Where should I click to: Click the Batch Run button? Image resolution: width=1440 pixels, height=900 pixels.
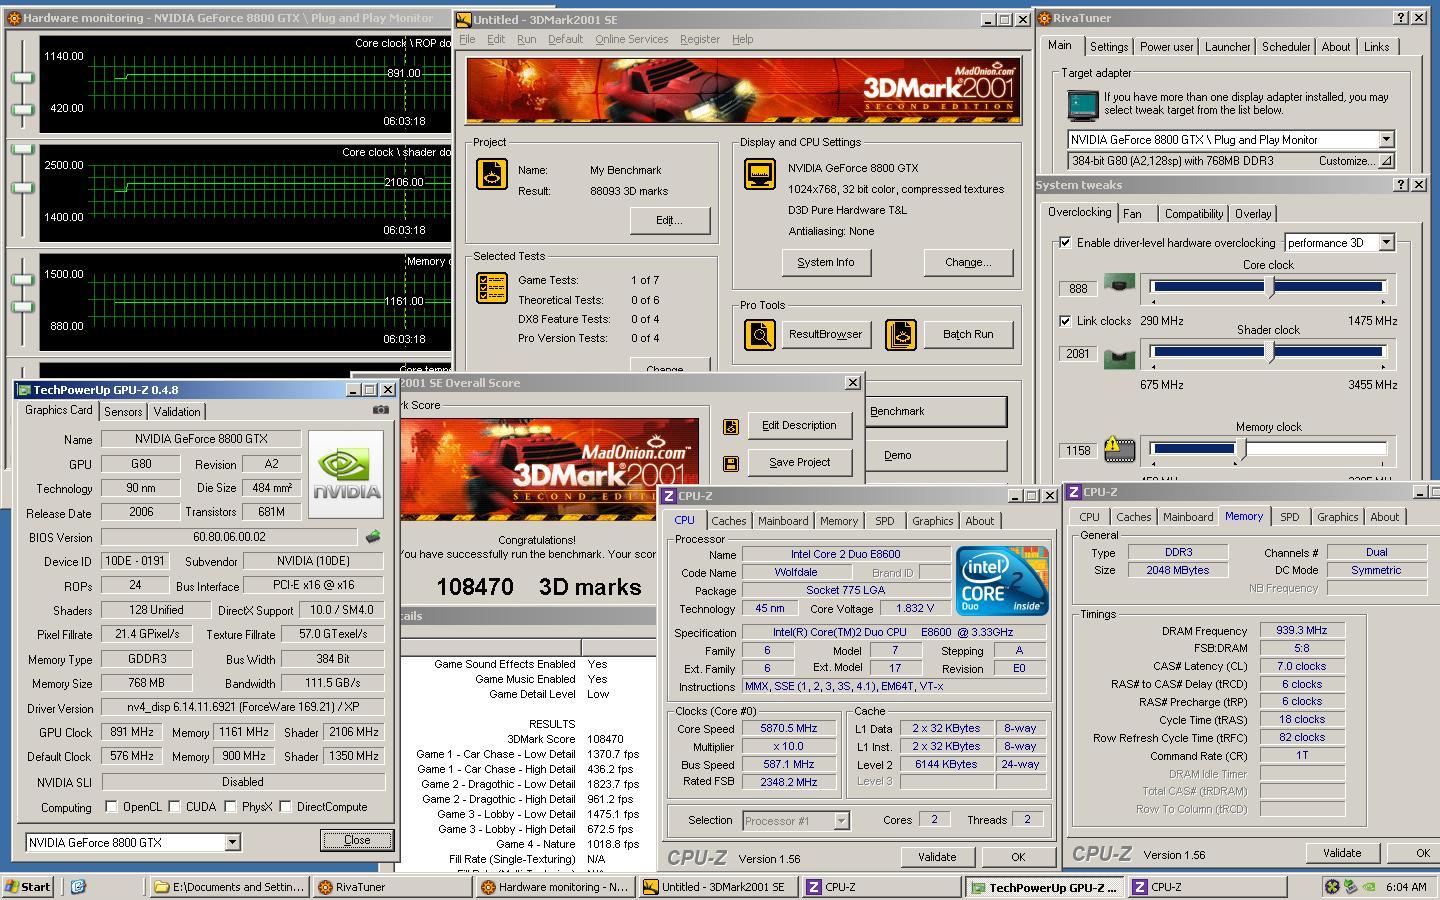[968, 334]
